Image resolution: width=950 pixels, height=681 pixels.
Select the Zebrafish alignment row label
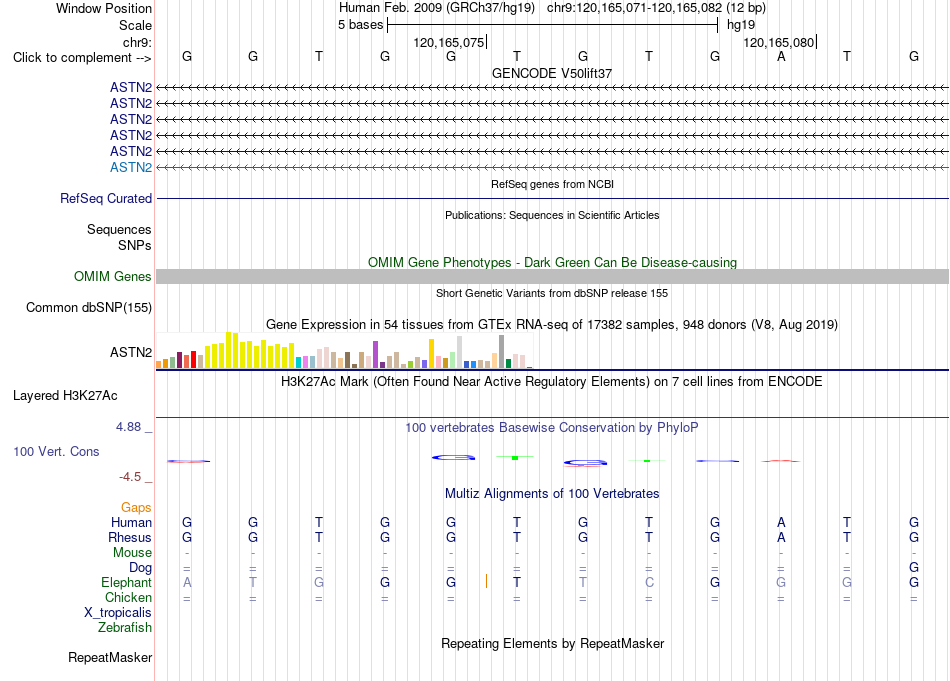point(125,628)
